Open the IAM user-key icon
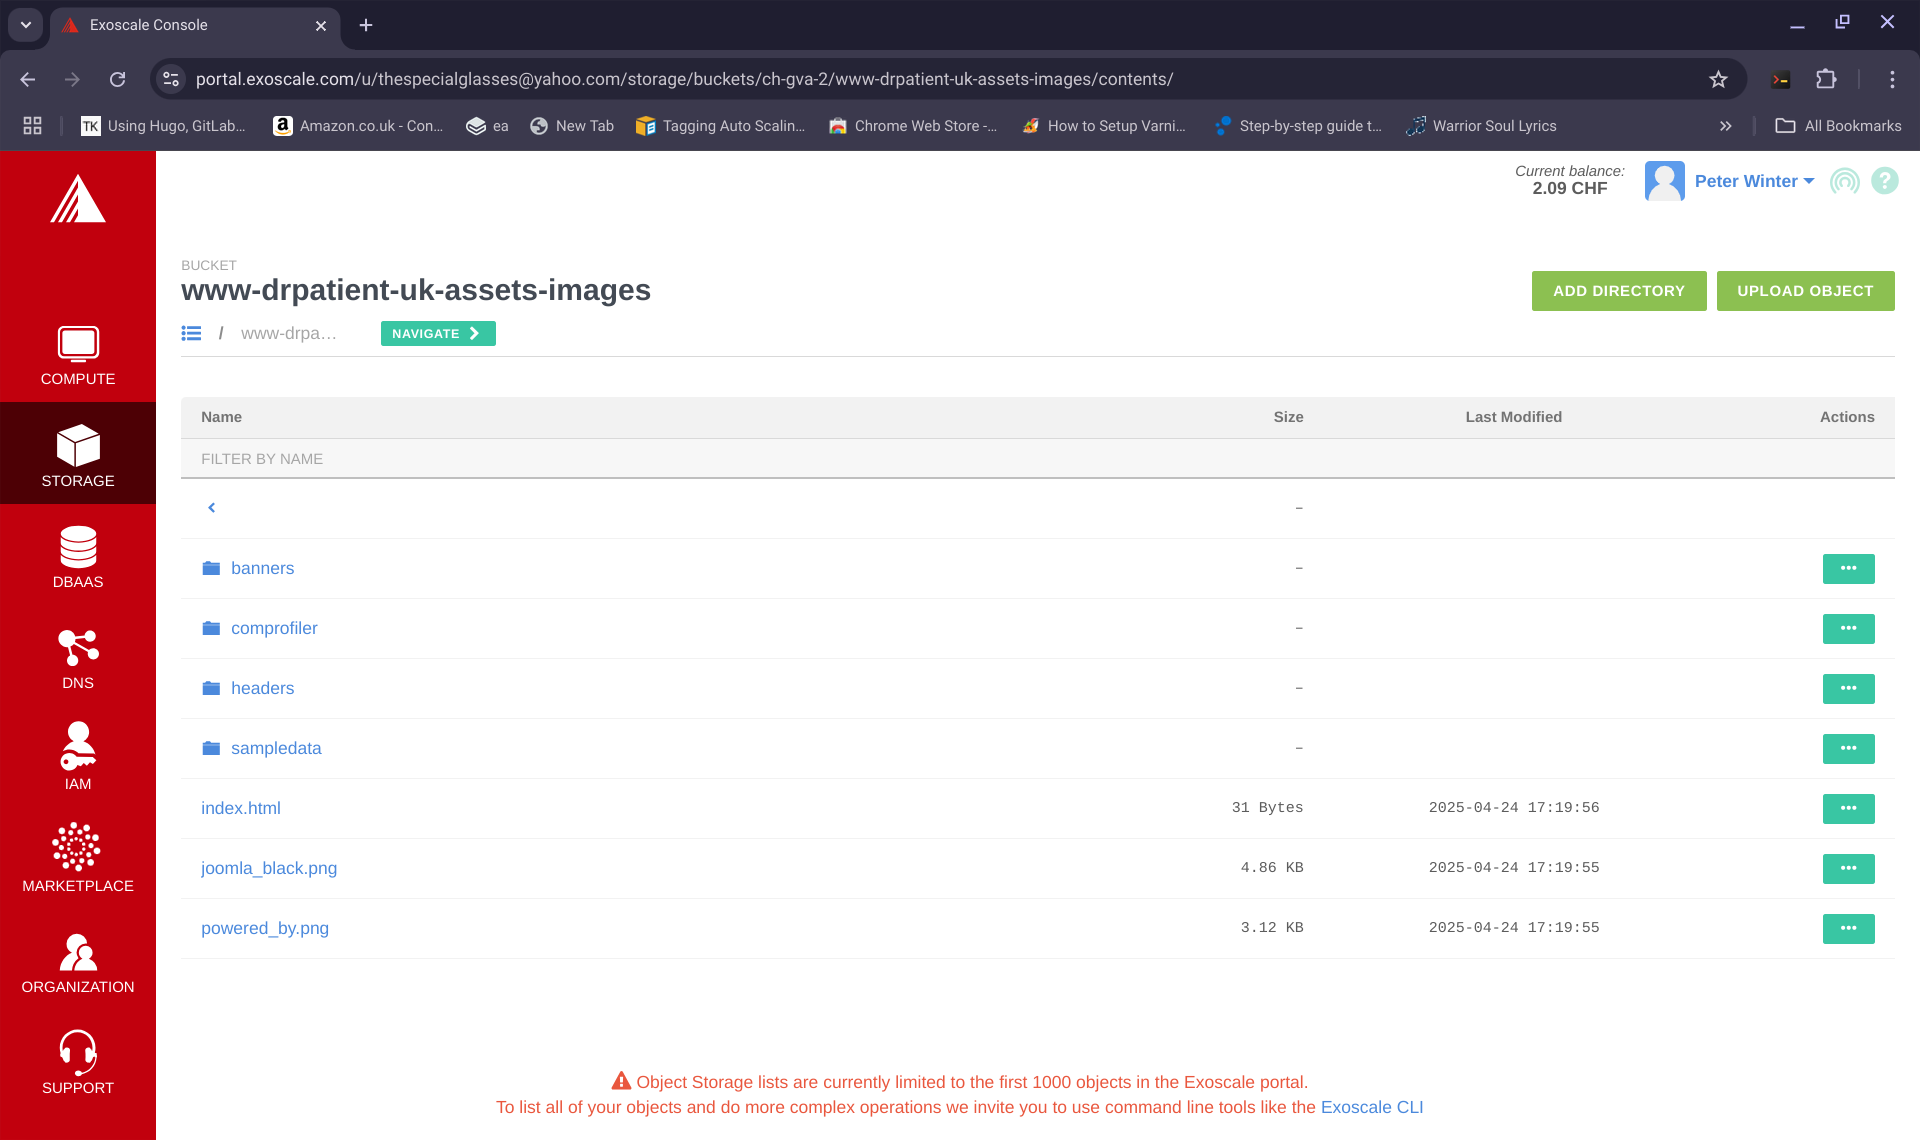 [78, 747]
